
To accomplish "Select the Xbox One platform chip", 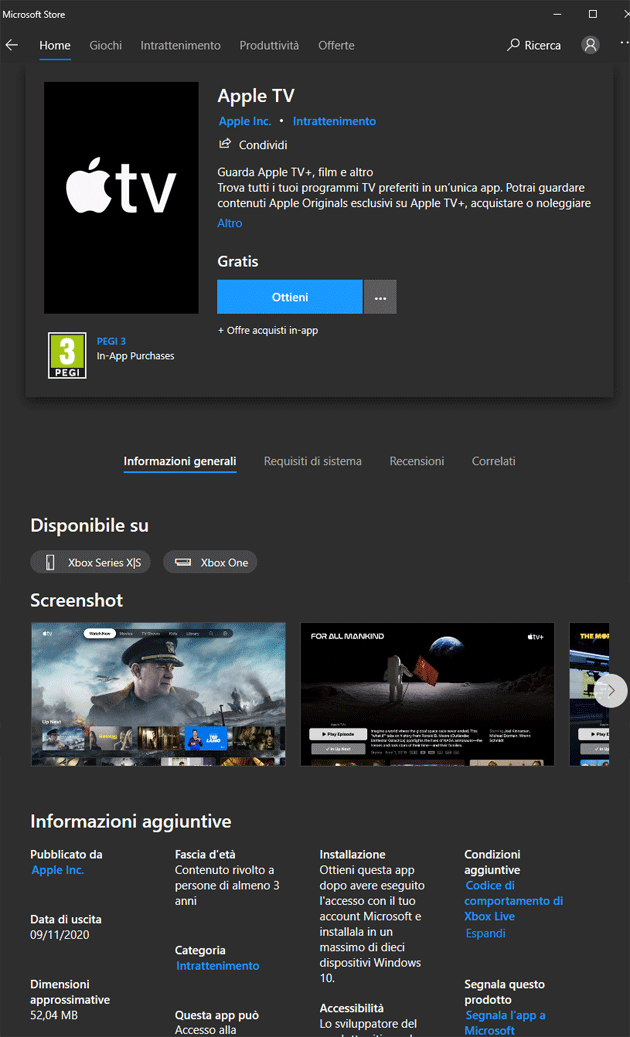I will click(x=210, y=563).
